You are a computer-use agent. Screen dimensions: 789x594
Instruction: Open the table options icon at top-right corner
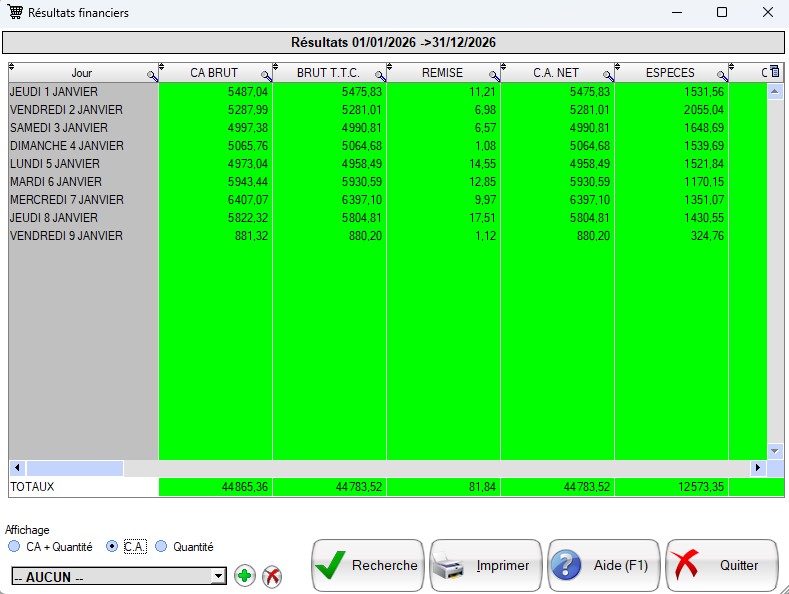pyautogui.click(x=774, y=72)
